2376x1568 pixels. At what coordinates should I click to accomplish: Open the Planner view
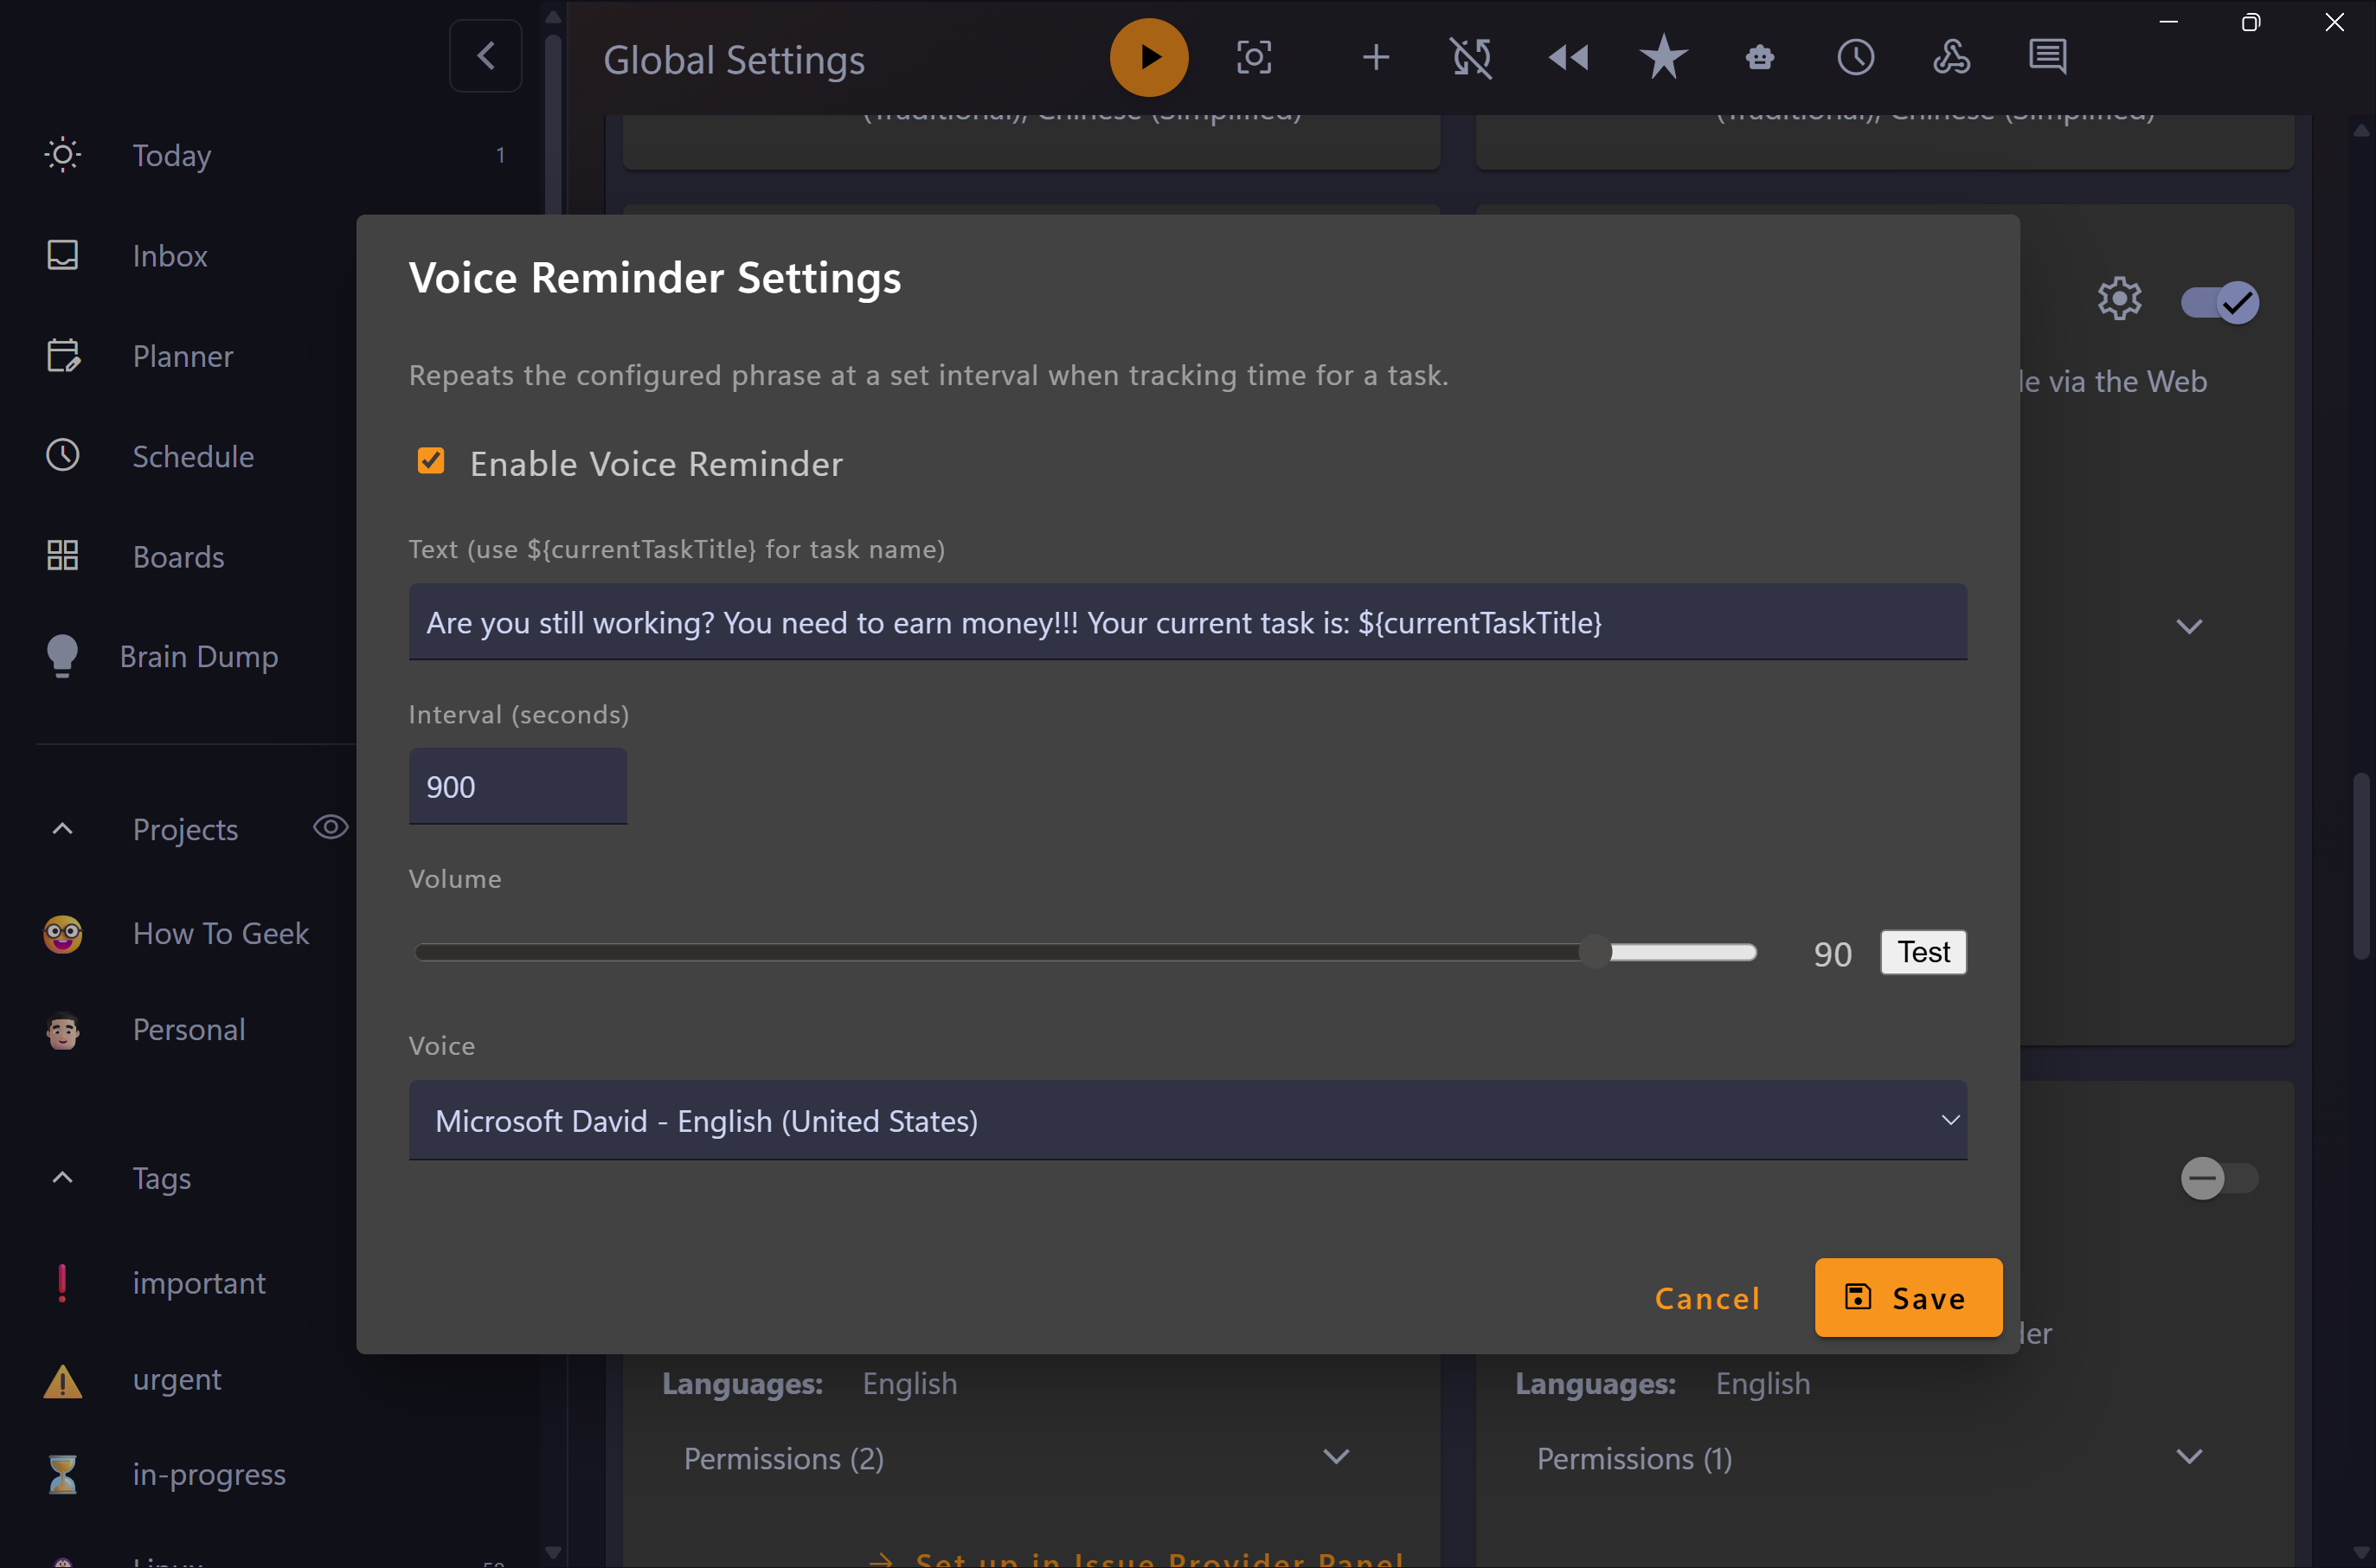183,356
